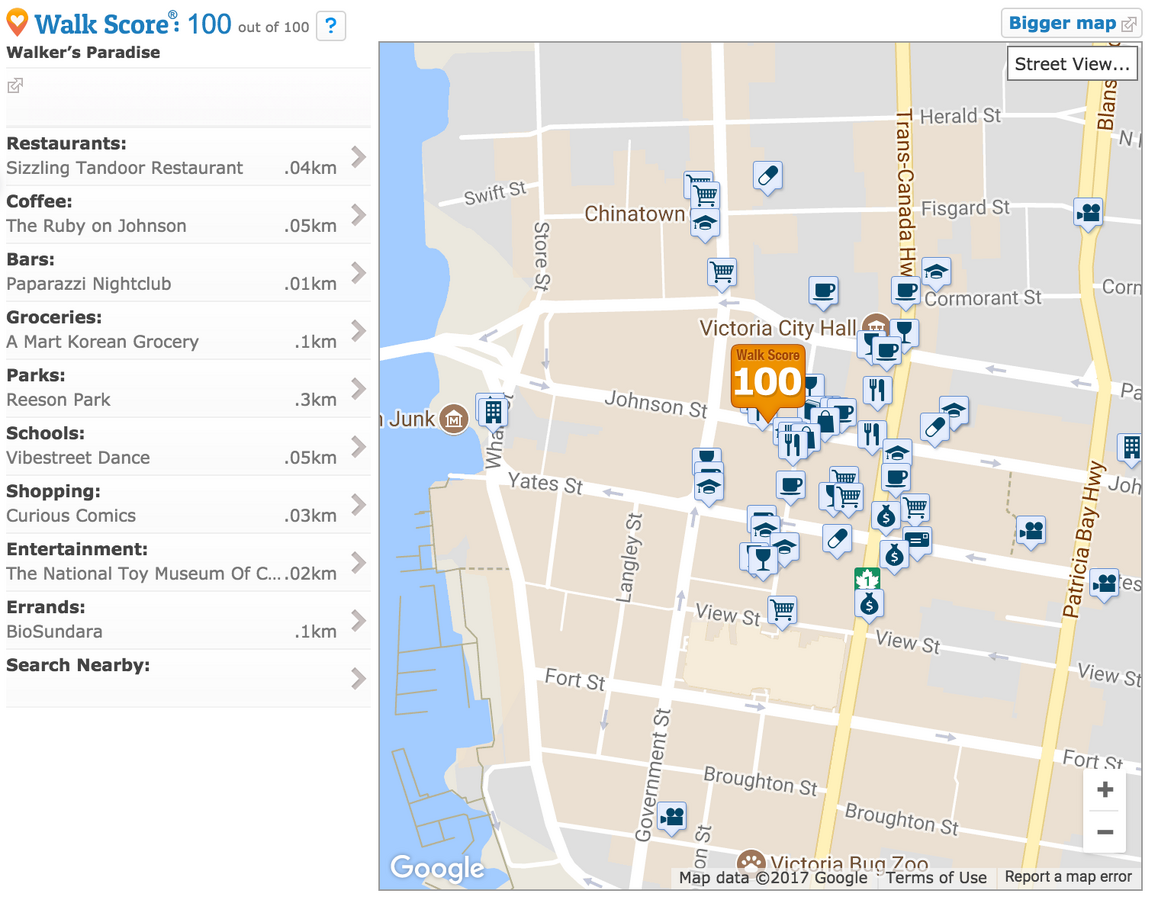The height and width of the screenshot is (900, 1158).
Task: Select Curious Comics entry
Action: (71, 516)
